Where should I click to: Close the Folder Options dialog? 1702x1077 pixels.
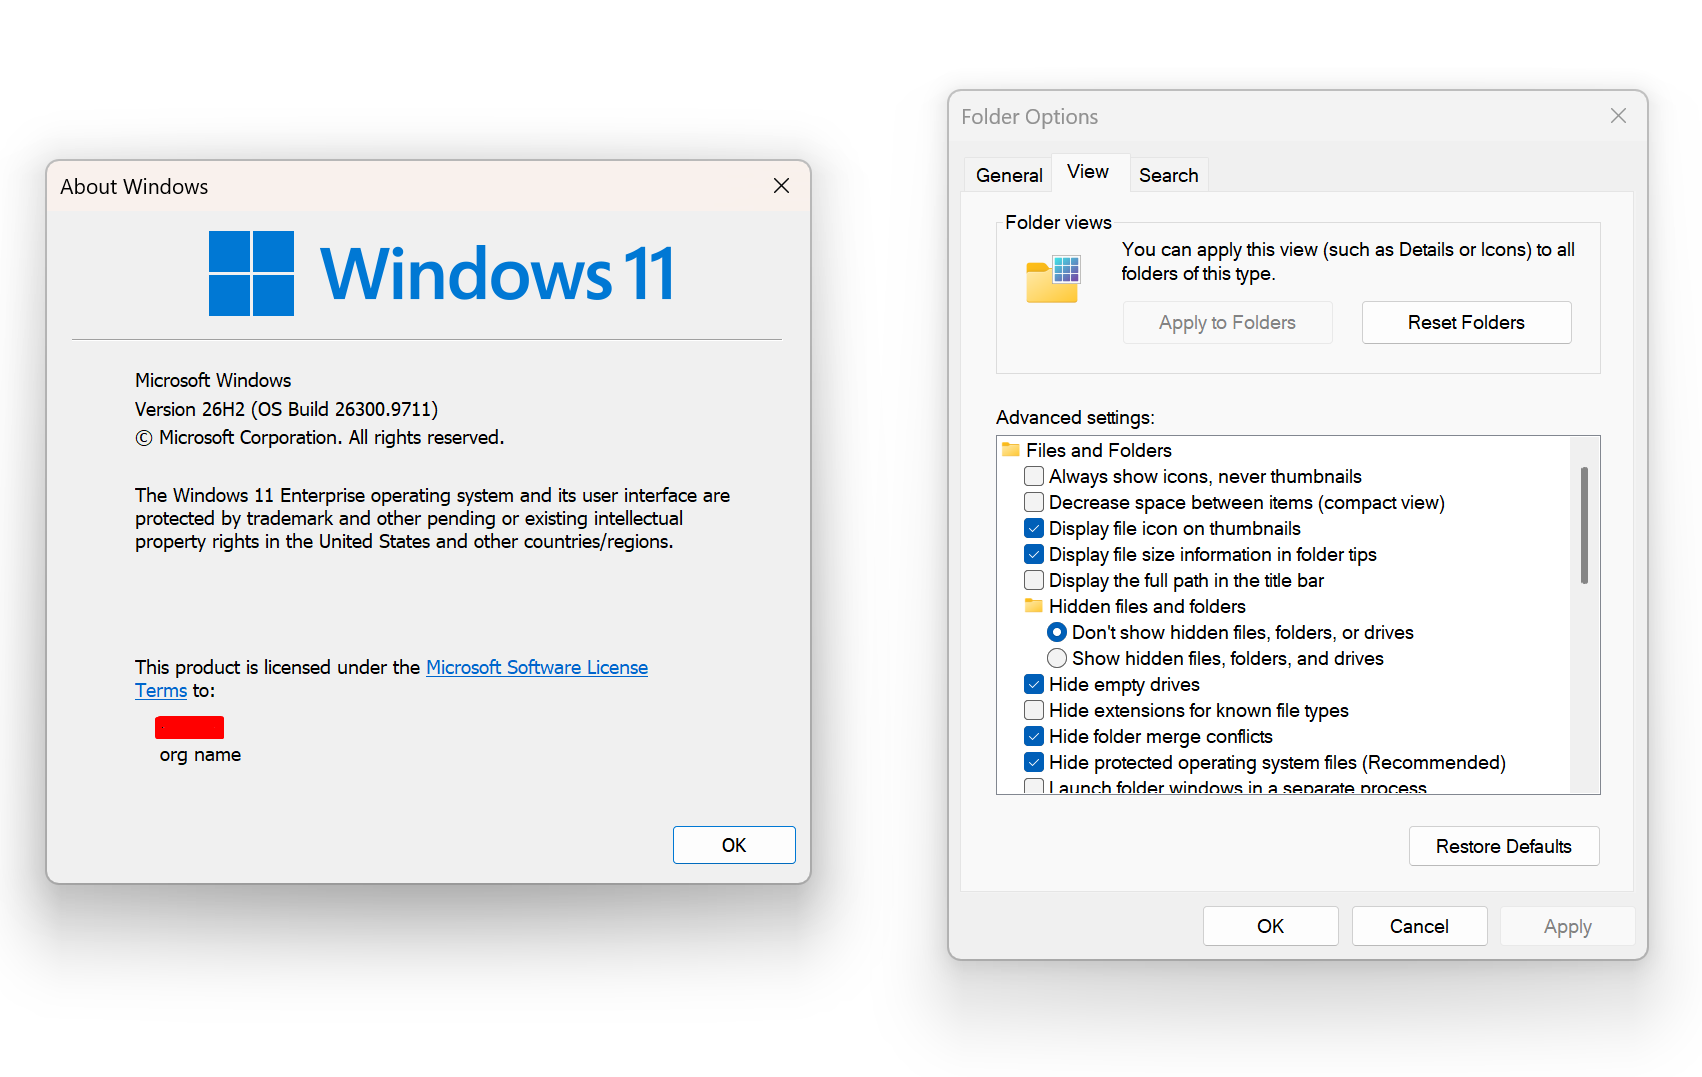[1618, 116]
